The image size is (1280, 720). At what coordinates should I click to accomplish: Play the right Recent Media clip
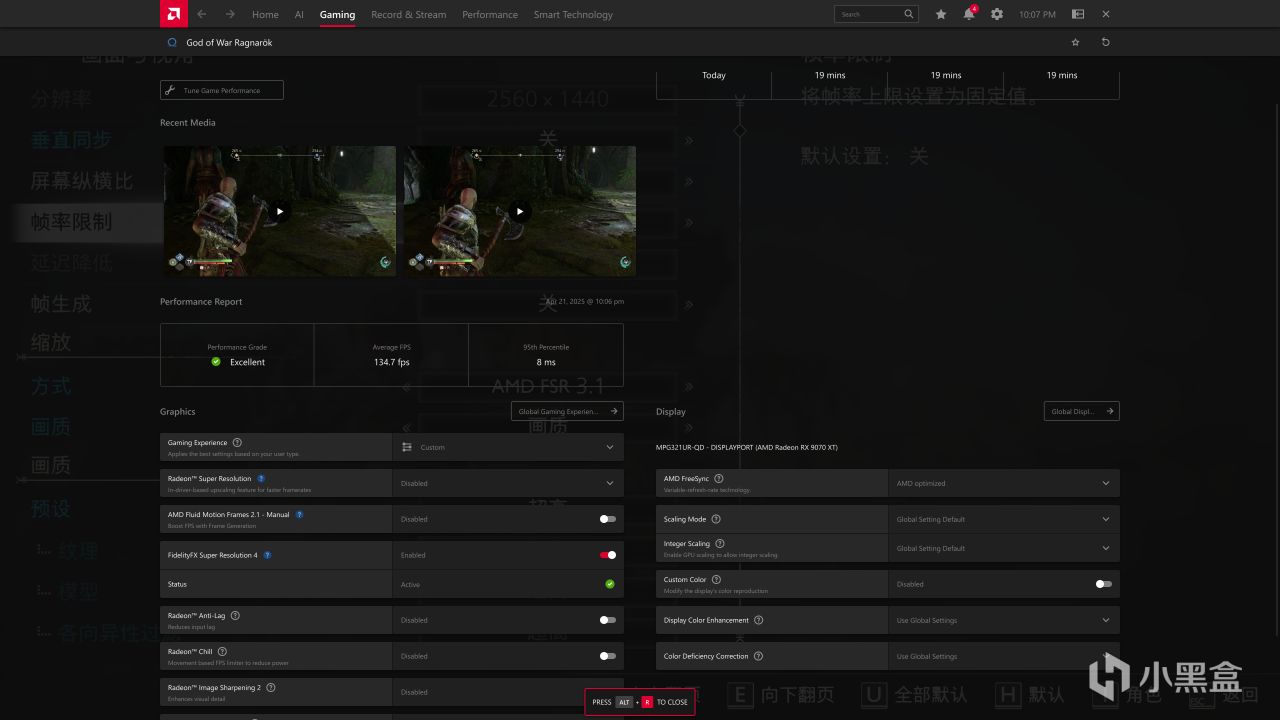pyautogui.click(x=519, y=211)
